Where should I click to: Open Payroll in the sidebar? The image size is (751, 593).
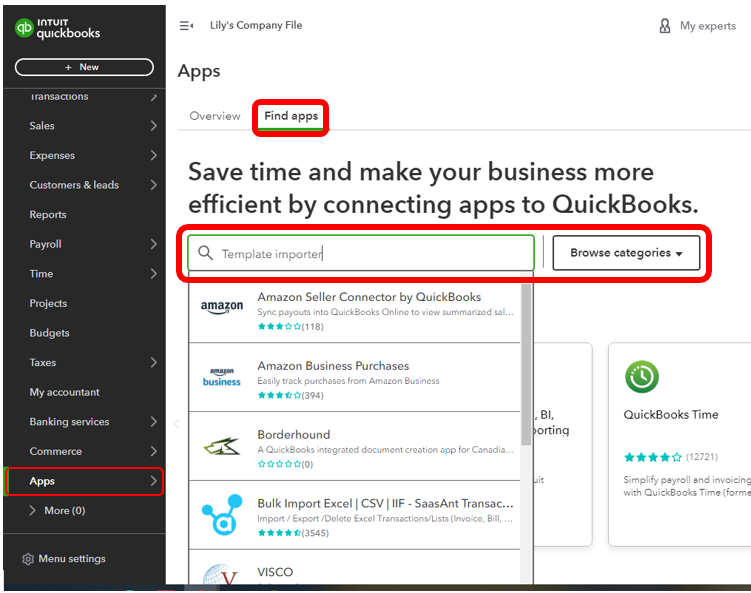[x=46, y=244]
